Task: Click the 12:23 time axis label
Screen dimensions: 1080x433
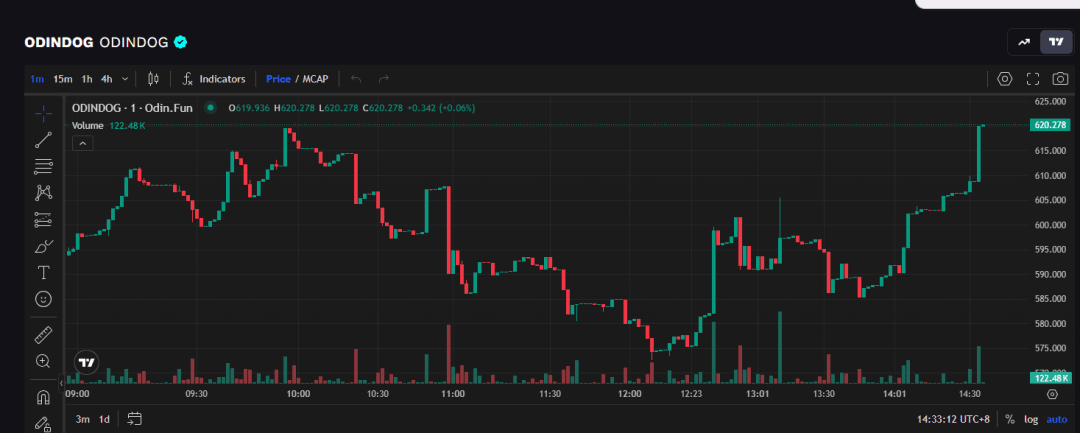Action: (691, 394)
